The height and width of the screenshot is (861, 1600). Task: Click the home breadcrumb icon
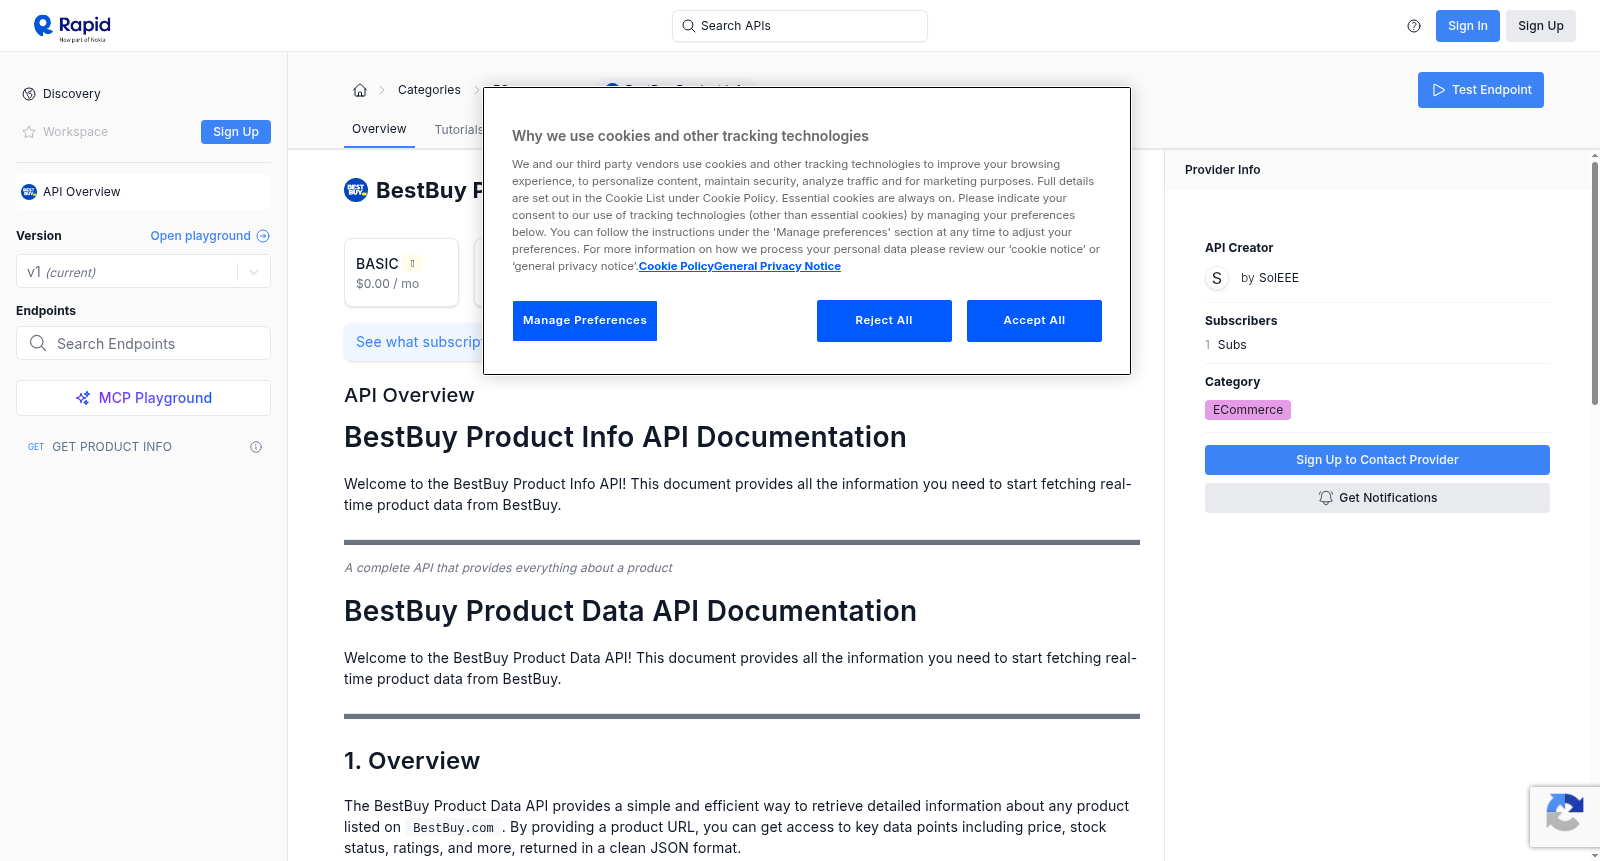(x=360, y=90)
